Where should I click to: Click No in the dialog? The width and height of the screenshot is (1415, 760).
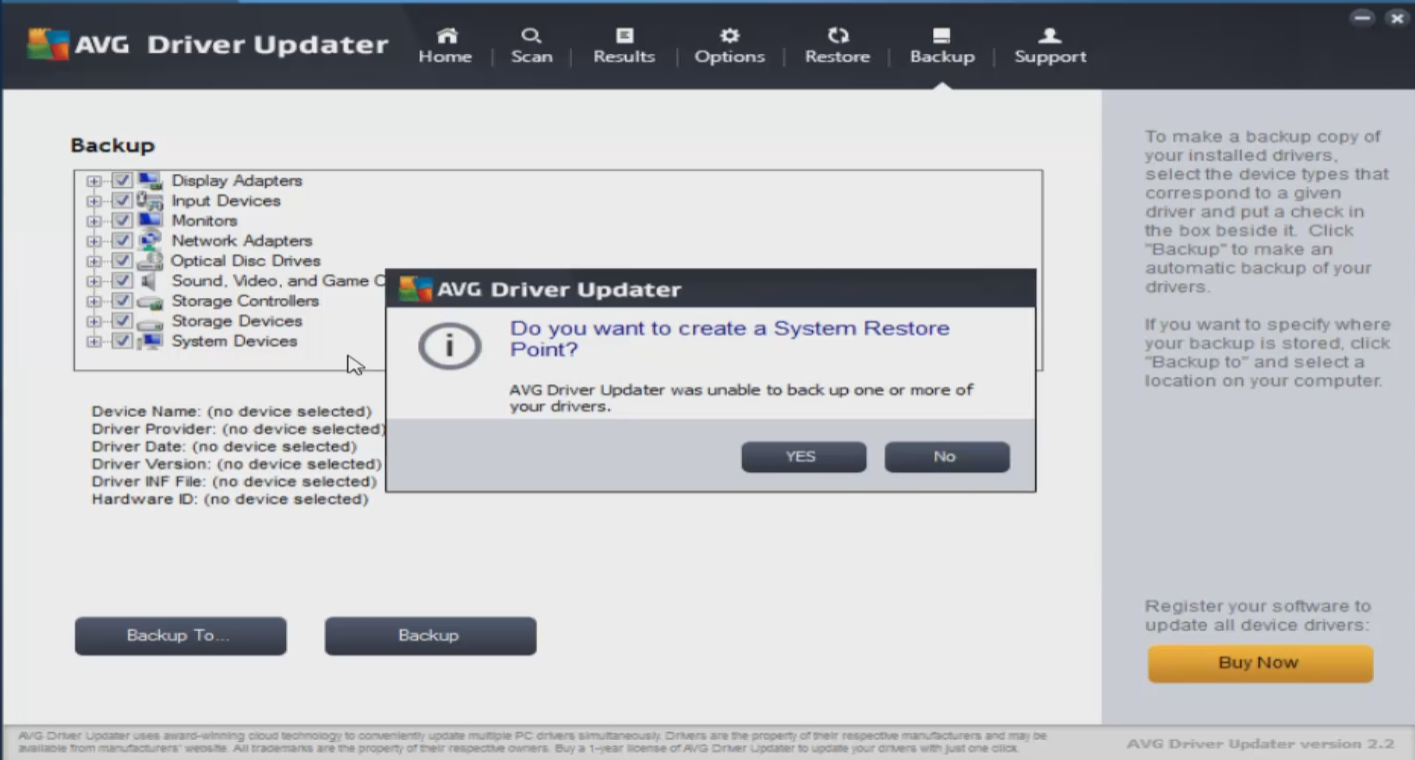[947, 457]
